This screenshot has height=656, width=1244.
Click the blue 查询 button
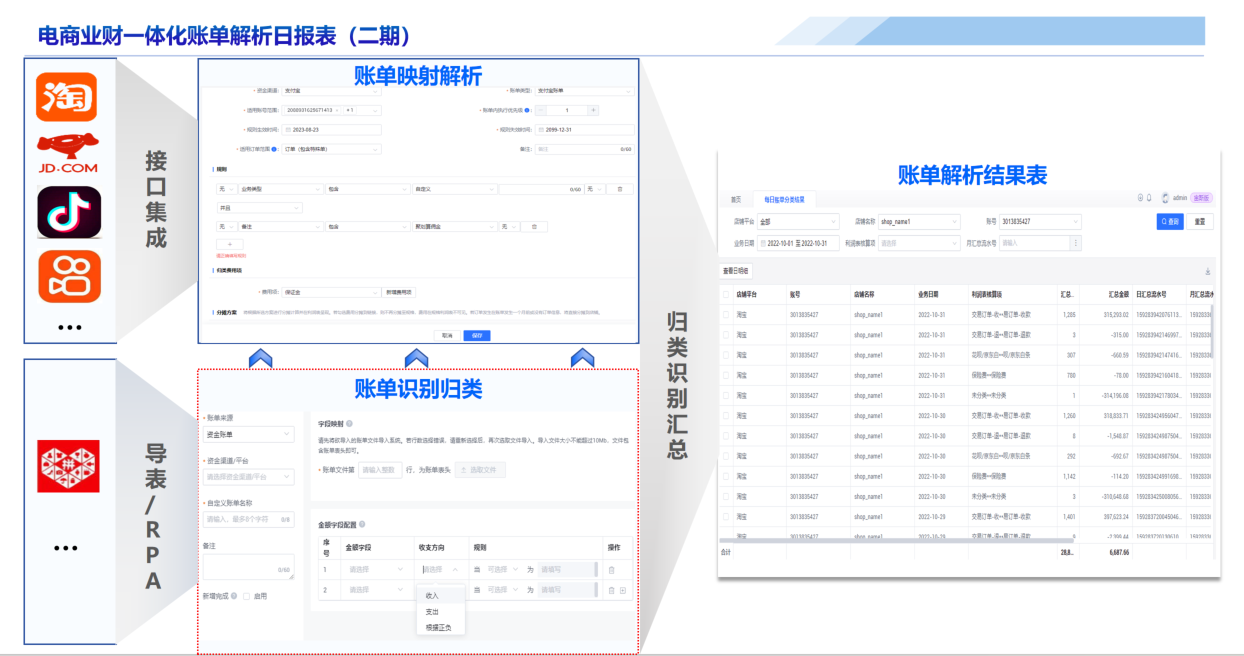pos(1169,221)
